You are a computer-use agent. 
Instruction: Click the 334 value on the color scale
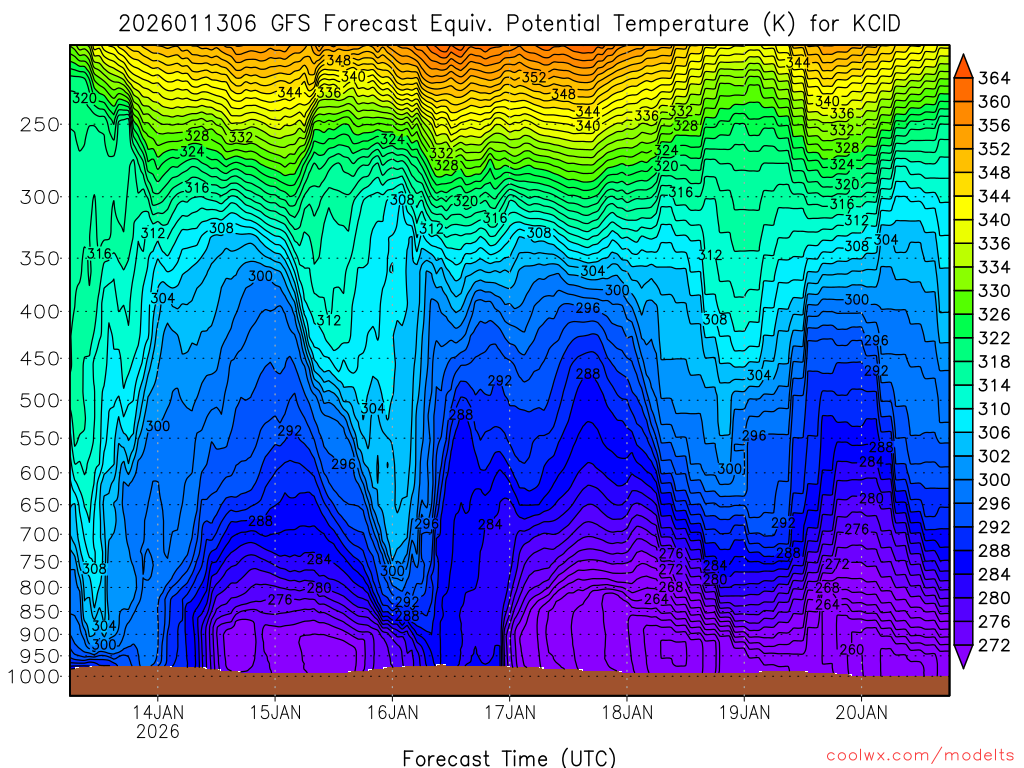pos(994,267)
